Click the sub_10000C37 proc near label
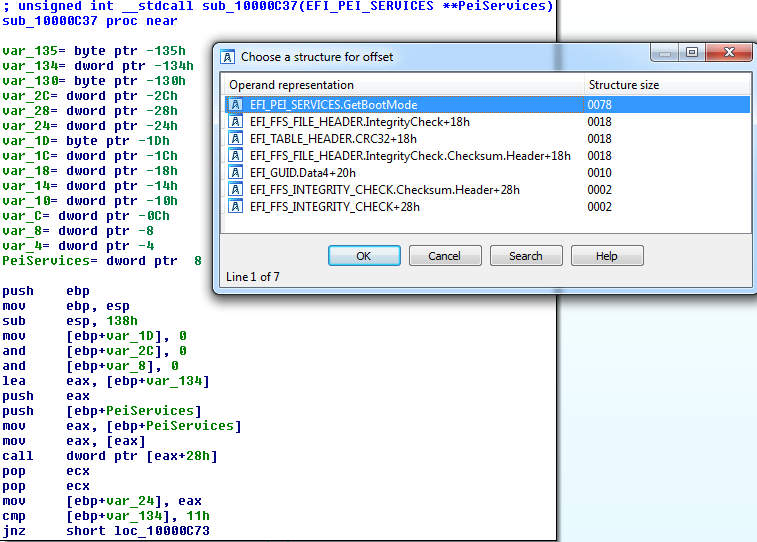 90,21
